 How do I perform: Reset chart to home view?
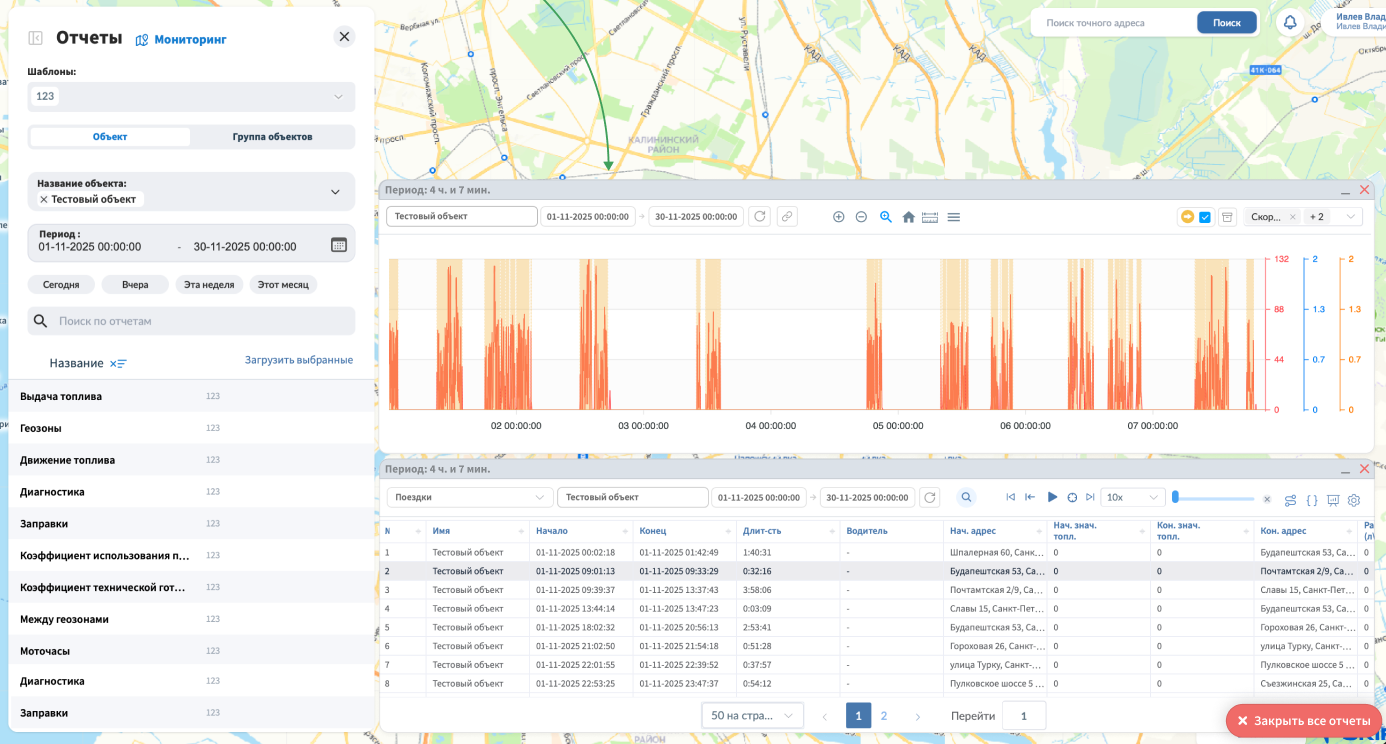(x=908, y=217)
